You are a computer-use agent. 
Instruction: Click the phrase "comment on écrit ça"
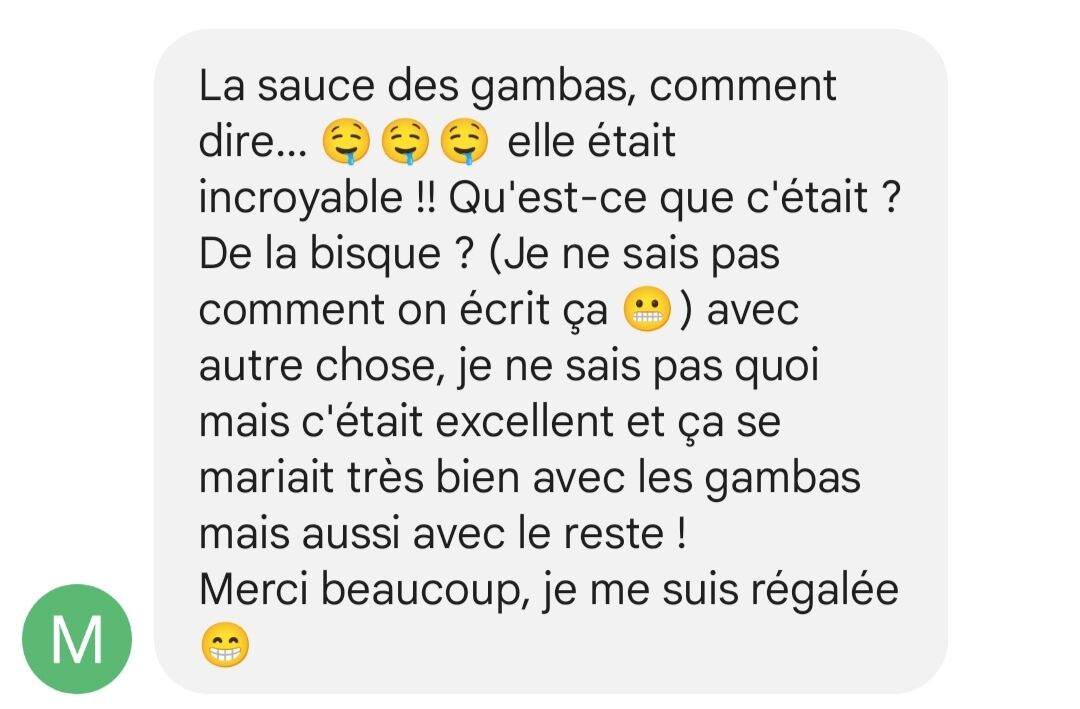[x=404, y=310]
